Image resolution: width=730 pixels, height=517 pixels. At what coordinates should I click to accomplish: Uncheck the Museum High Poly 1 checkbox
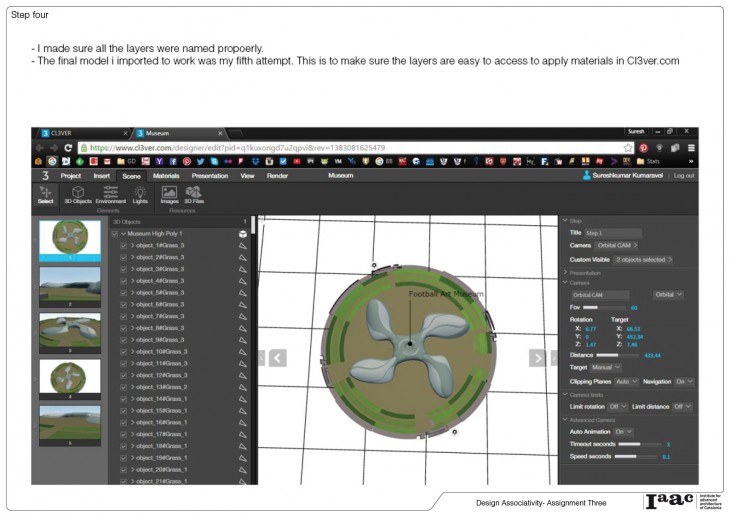(x=113, y=233)
